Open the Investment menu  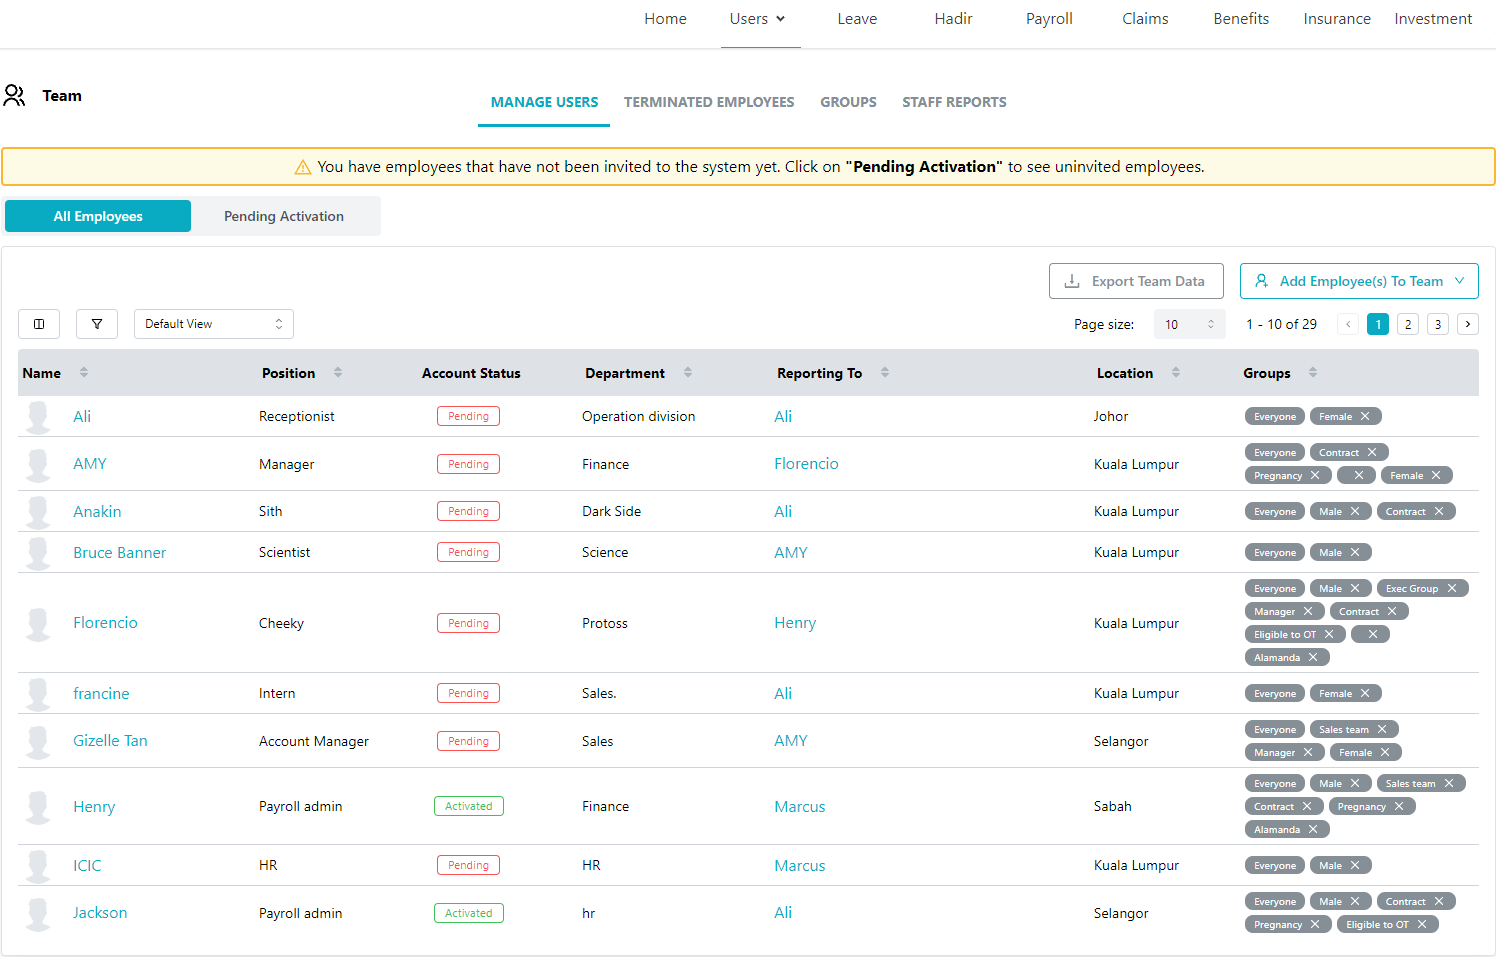1433,19
